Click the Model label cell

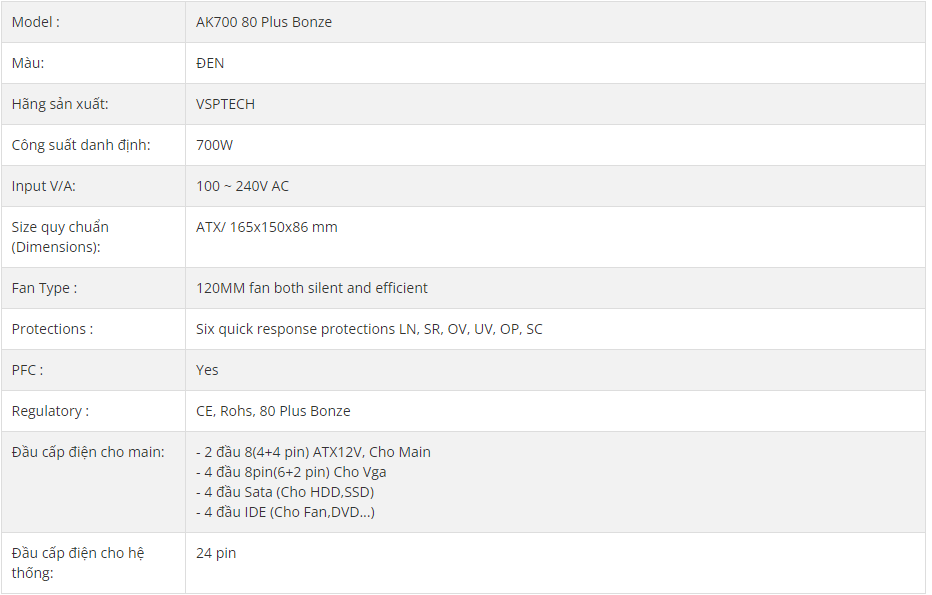click(93, 22)
